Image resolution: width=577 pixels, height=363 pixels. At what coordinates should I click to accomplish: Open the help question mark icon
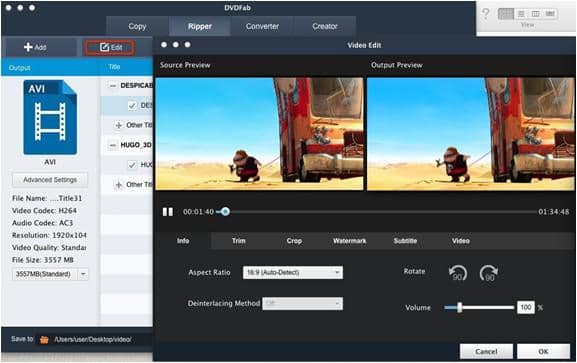tap(486, 14)
